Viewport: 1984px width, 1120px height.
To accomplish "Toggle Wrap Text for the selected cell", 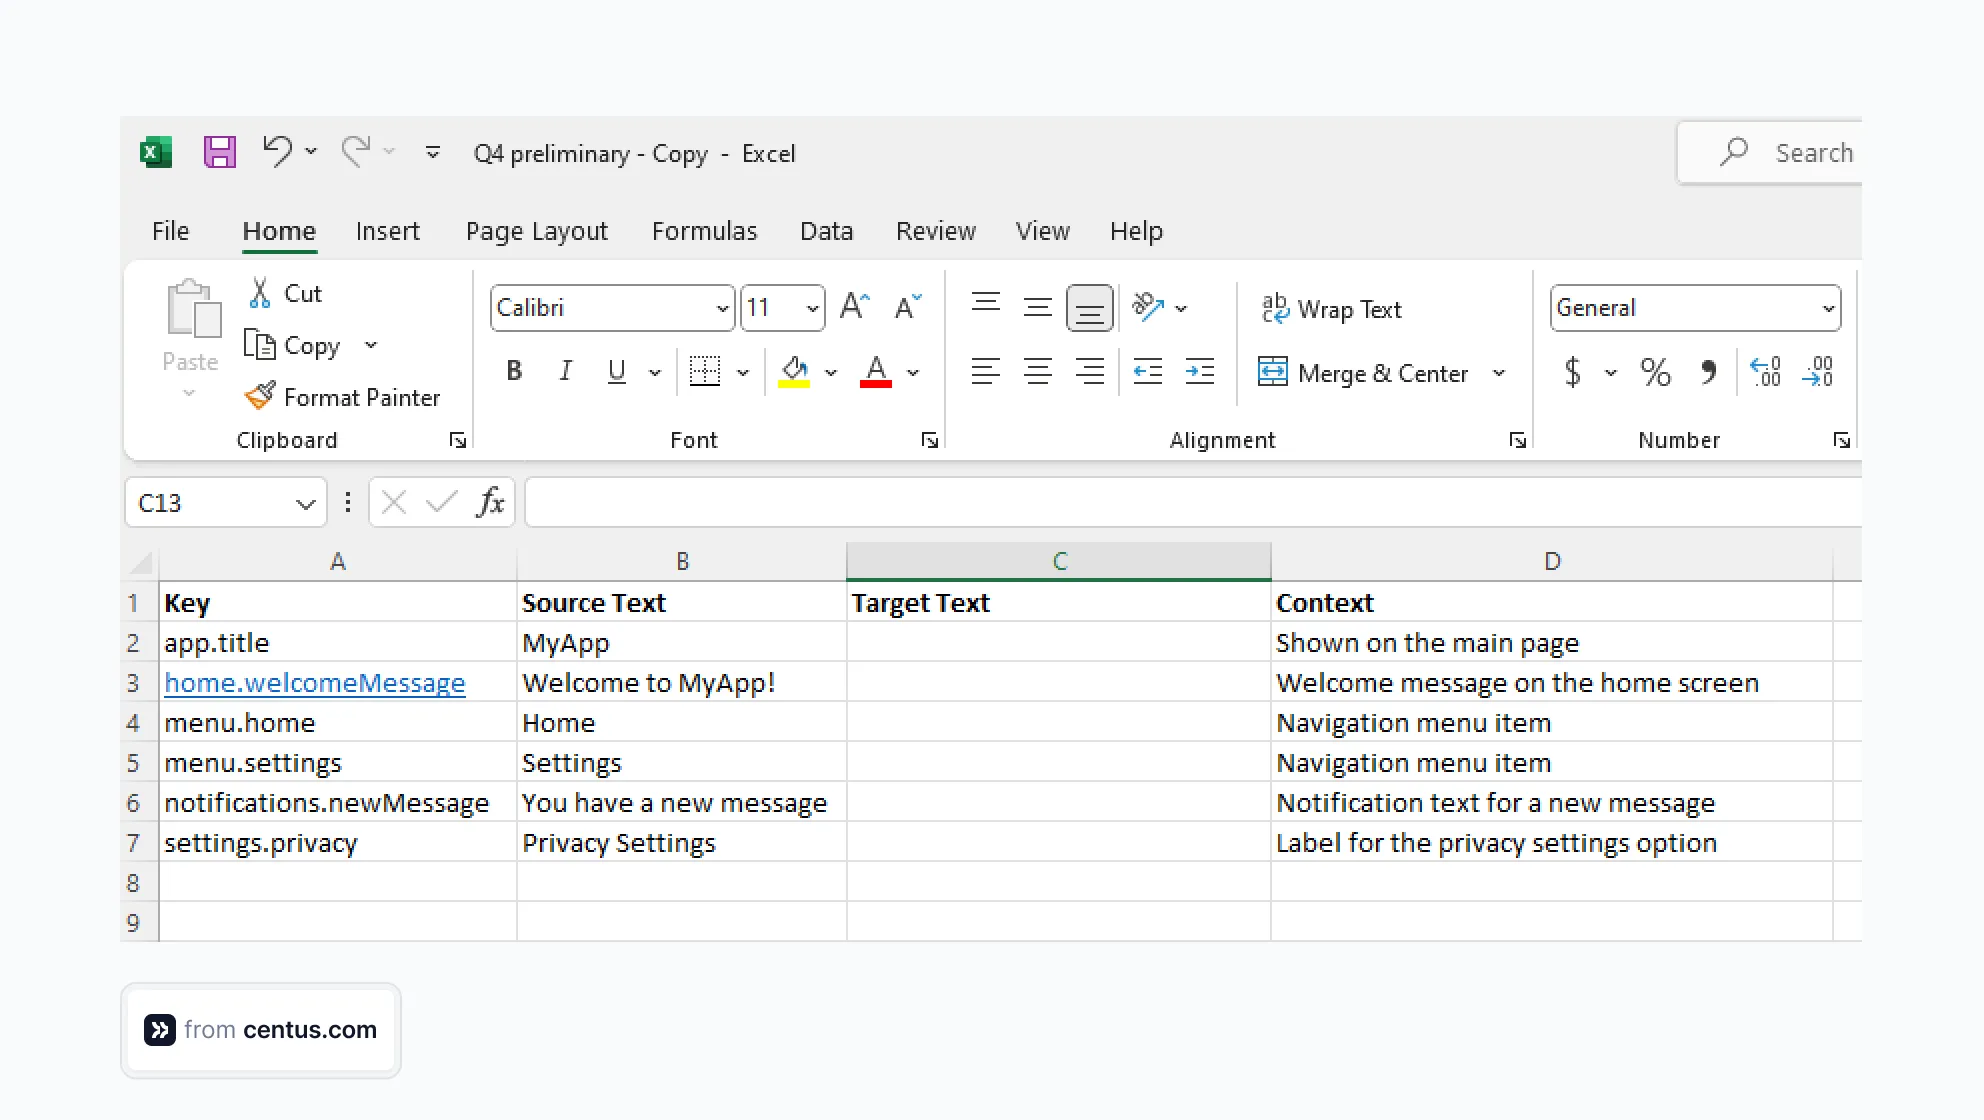I will coord(1331,308).
